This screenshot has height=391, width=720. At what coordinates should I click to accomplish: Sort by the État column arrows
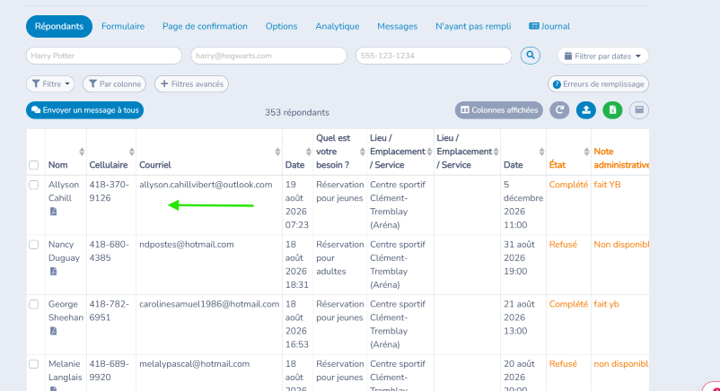tap(586, 151)
